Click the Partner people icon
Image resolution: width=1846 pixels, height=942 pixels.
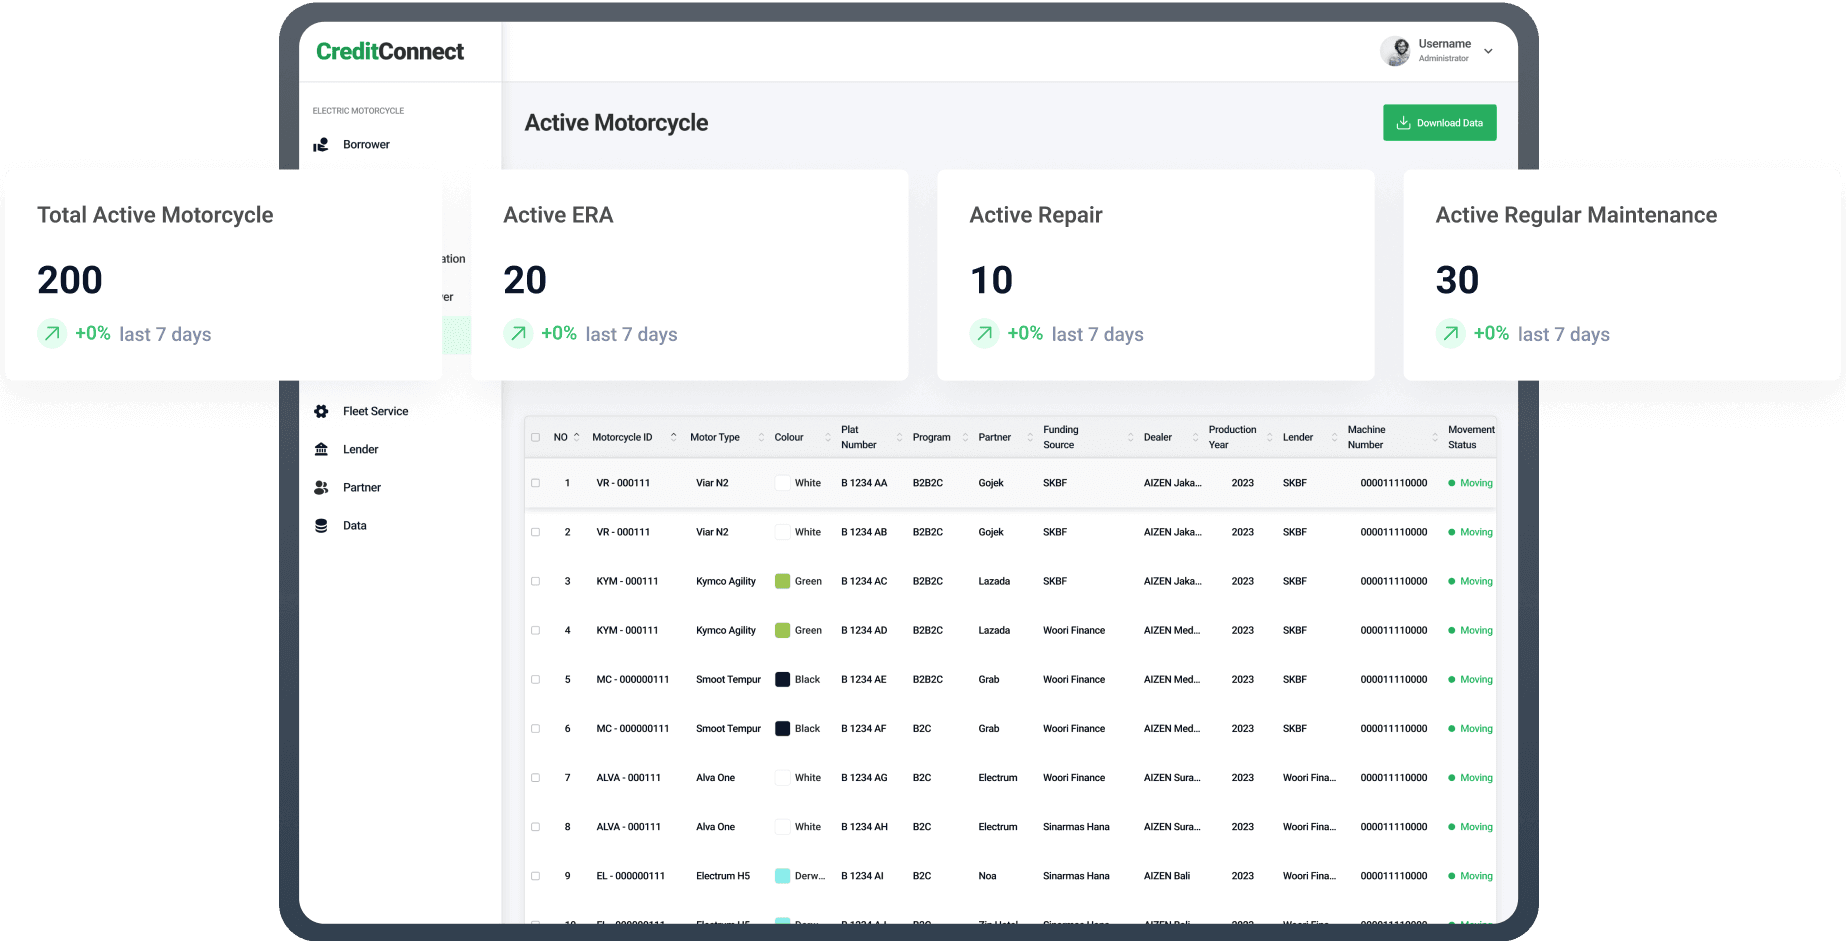(x=321, y=487)
